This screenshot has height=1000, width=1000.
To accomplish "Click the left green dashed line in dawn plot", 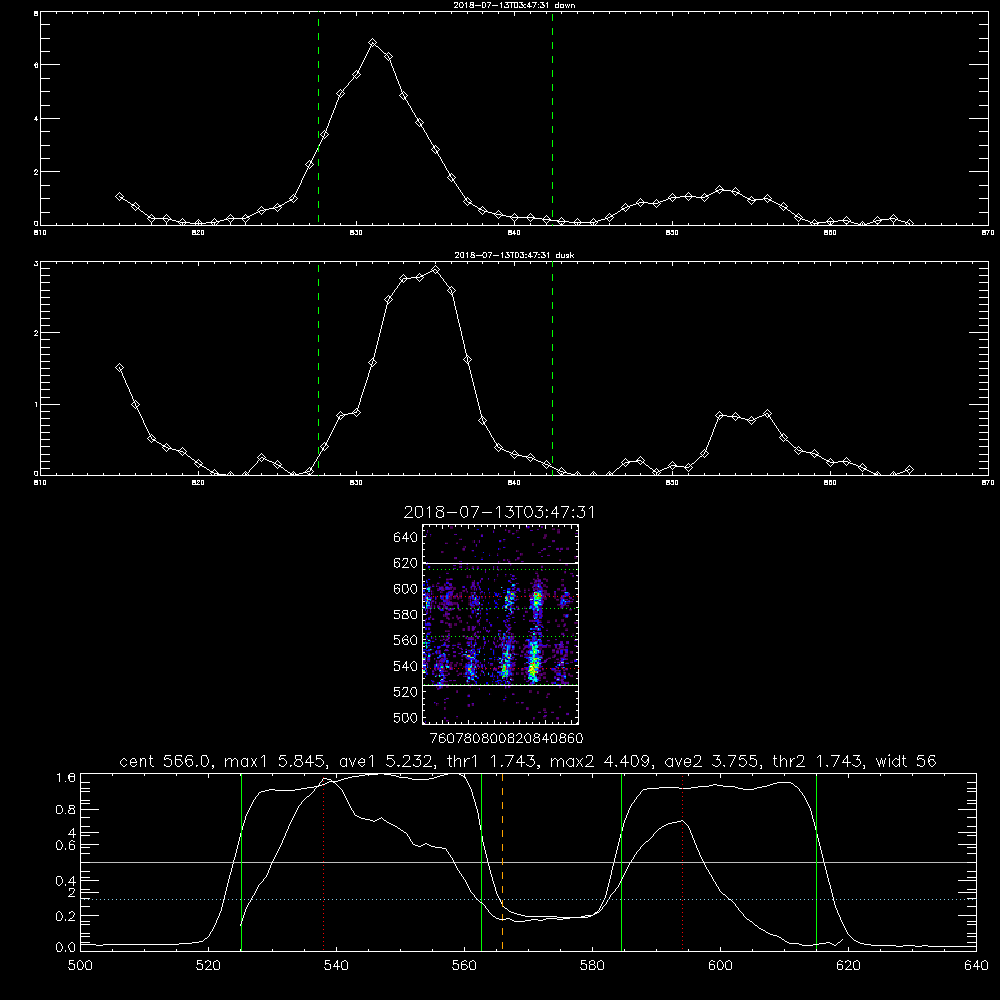I will (318, 119).
